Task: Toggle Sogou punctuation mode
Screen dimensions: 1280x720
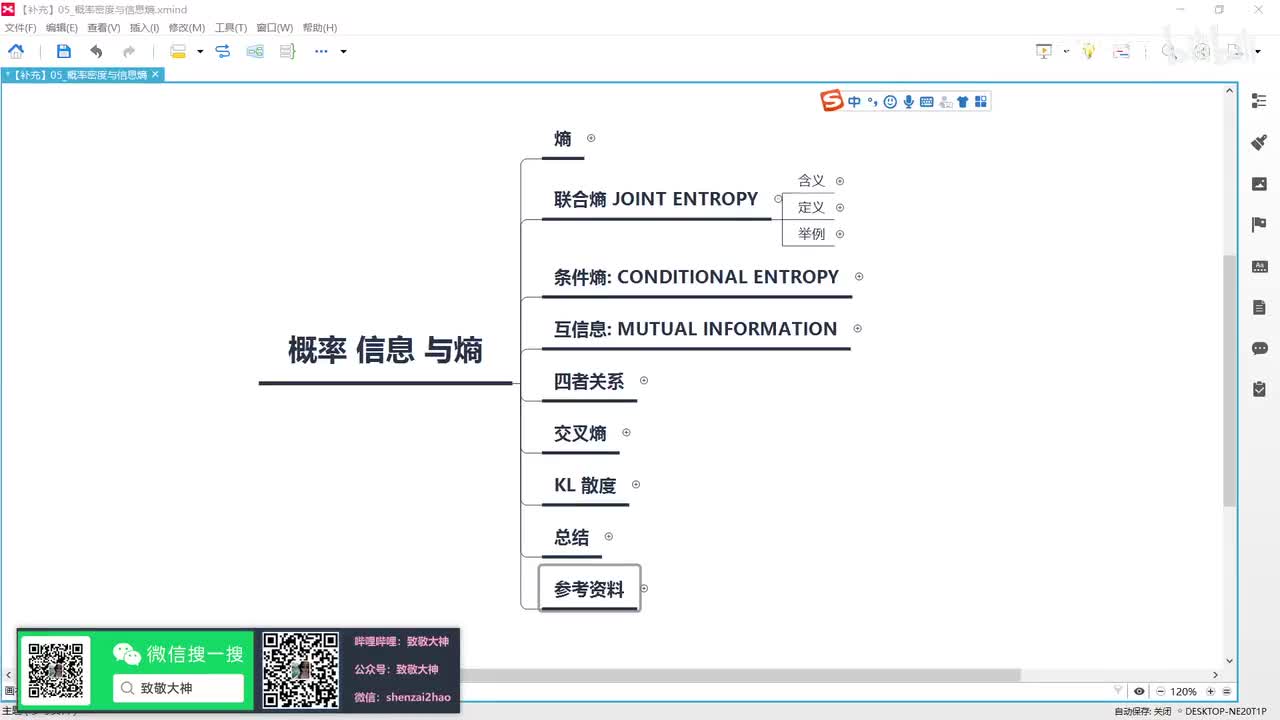Action: [x=872, y=101]
